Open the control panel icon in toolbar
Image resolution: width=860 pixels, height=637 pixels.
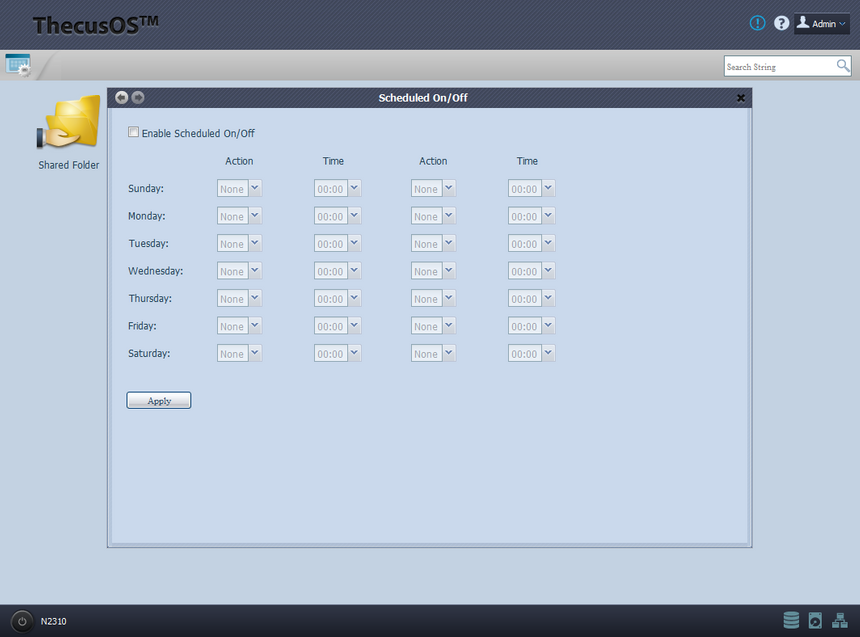18,65
